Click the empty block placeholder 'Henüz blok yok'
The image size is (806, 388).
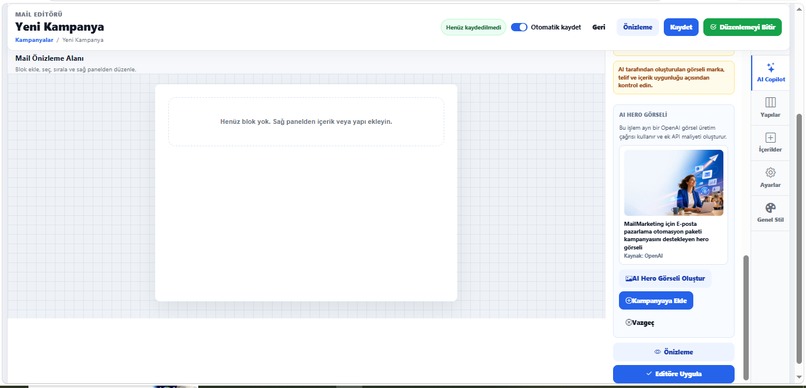pos(306,122)
